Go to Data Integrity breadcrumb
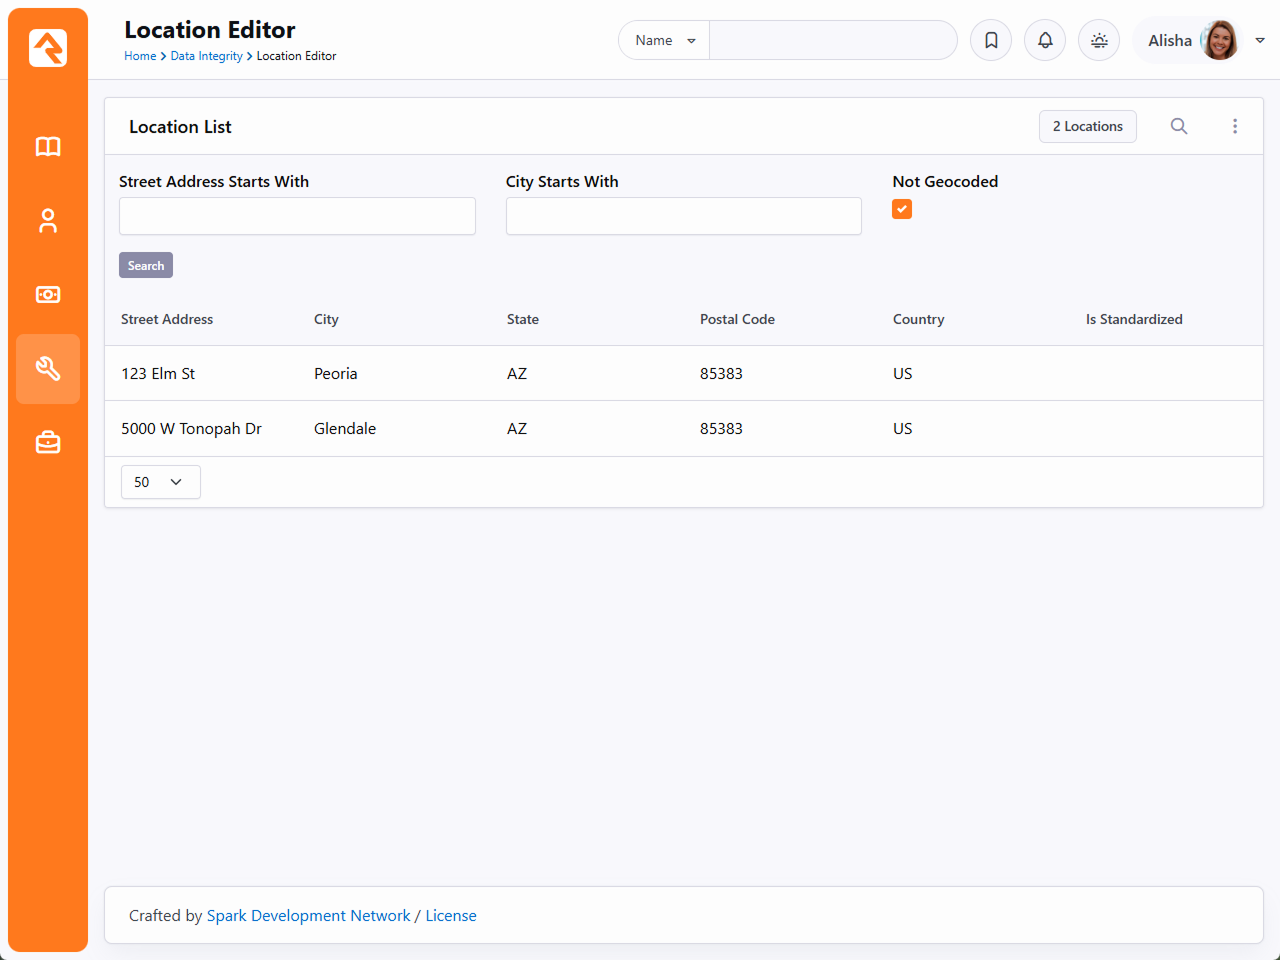1280x960 pixels. (206, 56)
